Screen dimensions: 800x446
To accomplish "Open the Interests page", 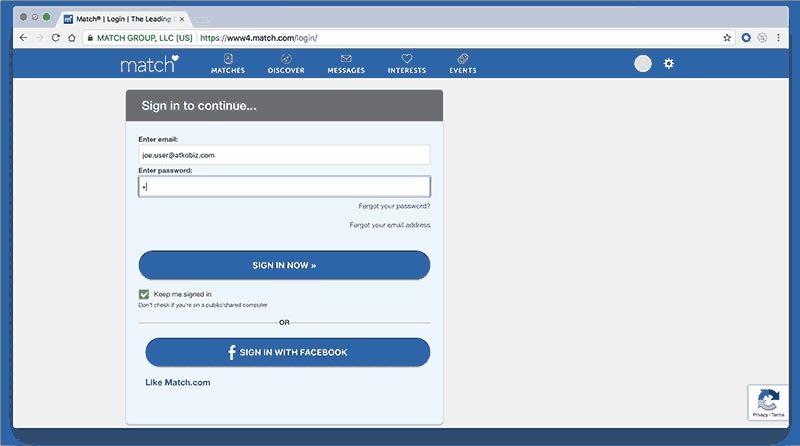I will click(407, 64).
